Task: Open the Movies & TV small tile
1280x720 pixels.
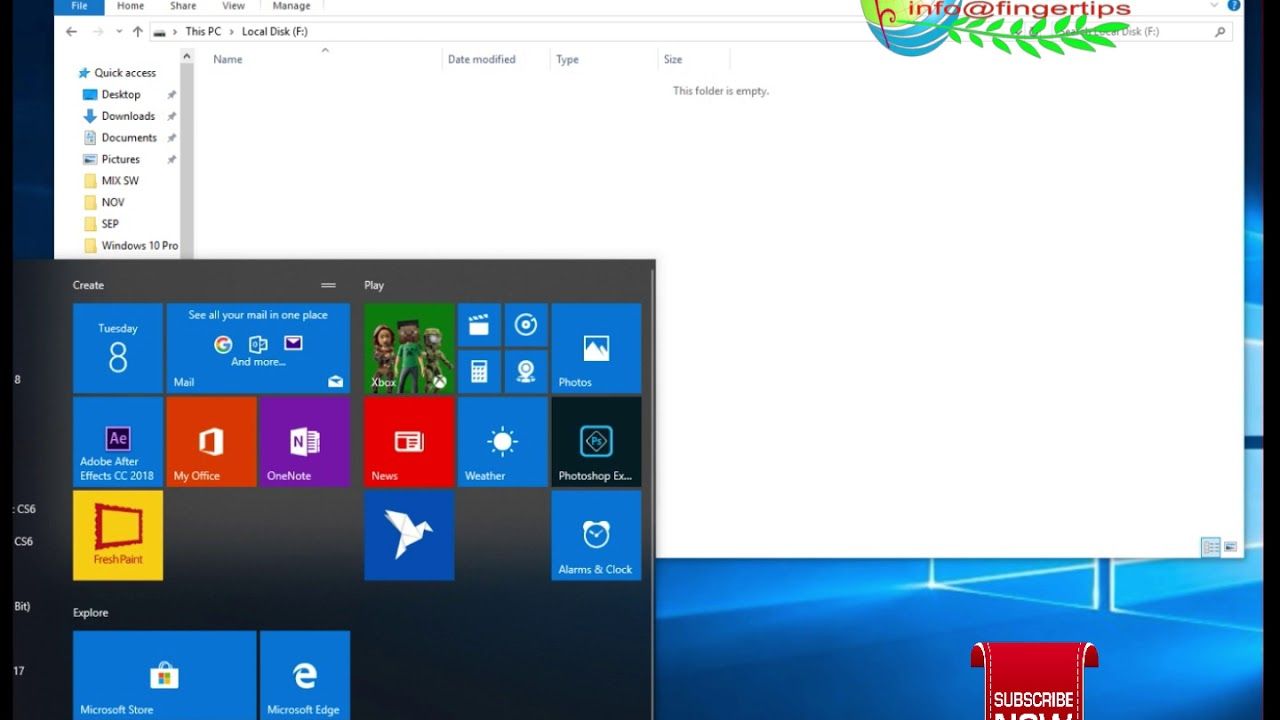Action: click(x=479, y=325)
